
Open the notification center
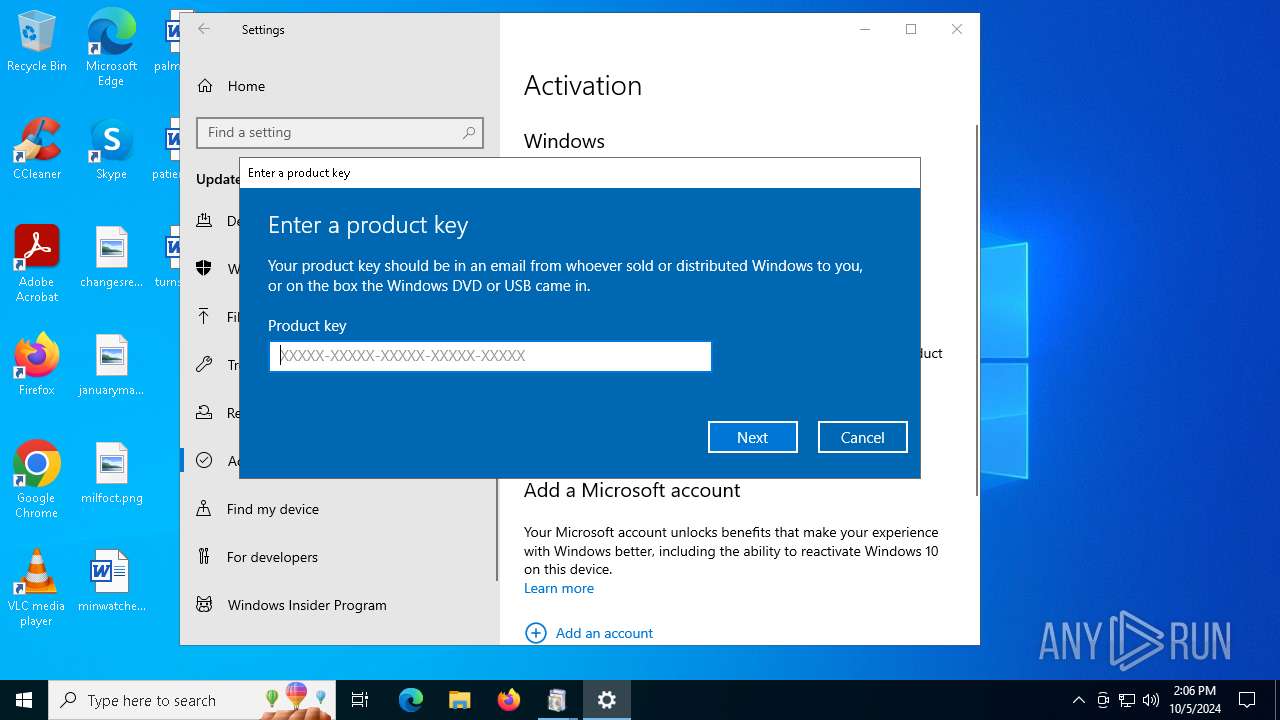coord(1247,700)
